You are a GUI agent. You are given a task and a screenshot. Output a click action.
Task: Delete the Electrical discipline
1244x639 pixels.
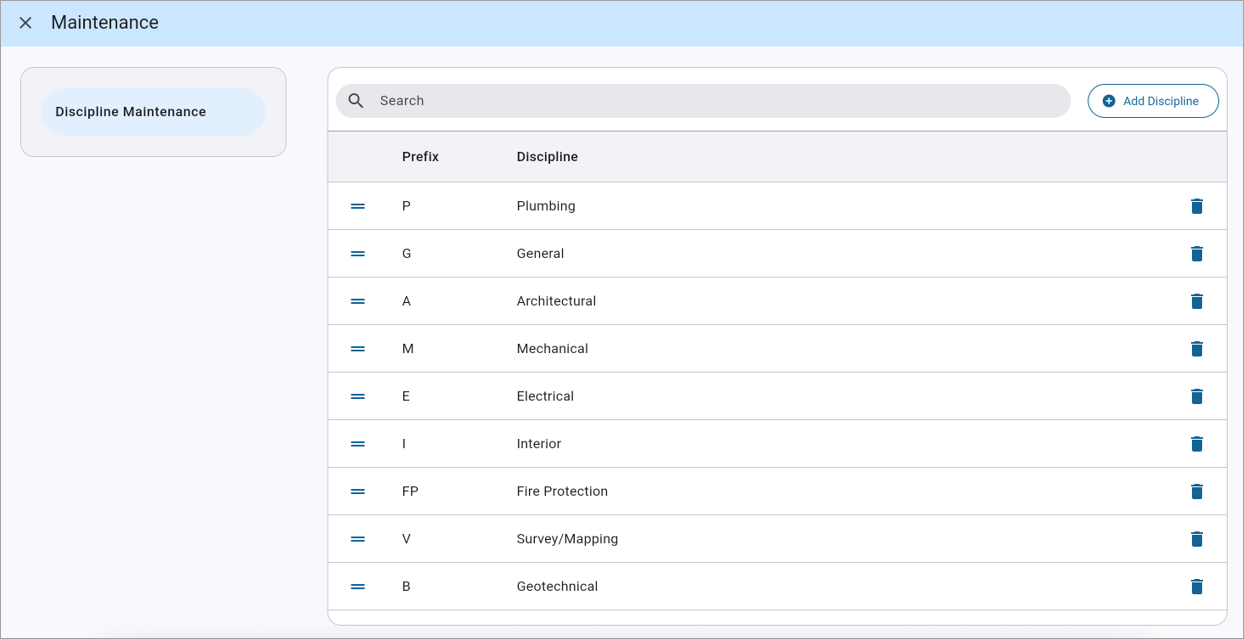coord(1197,396)
